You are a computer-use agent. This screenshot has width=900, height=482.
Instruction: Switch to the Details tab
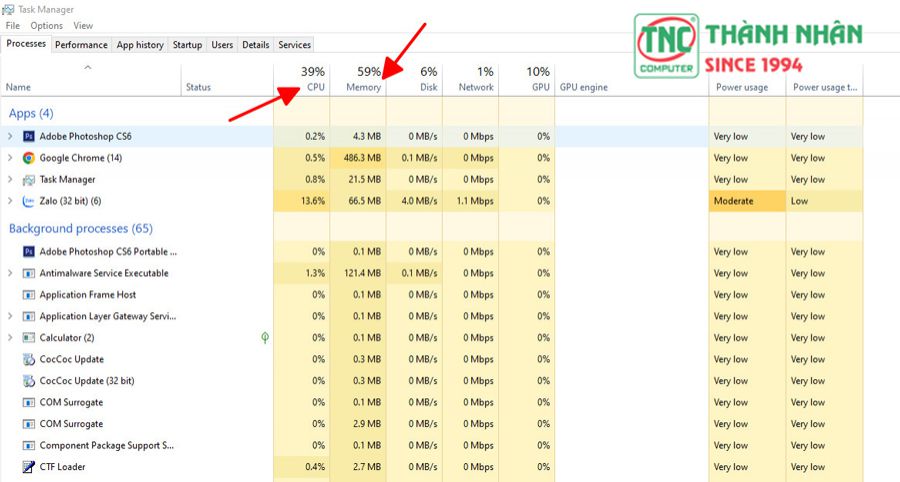click(255, 45)
